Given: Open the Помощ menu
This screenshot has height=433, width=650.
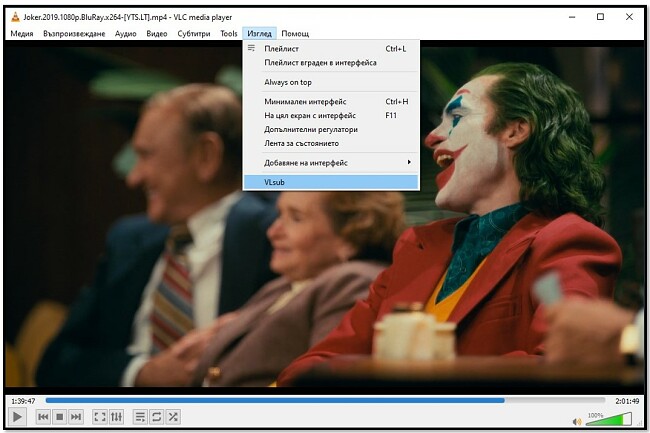Looking at the screenshot, I should pyautogui.click(x=295, y=34).
